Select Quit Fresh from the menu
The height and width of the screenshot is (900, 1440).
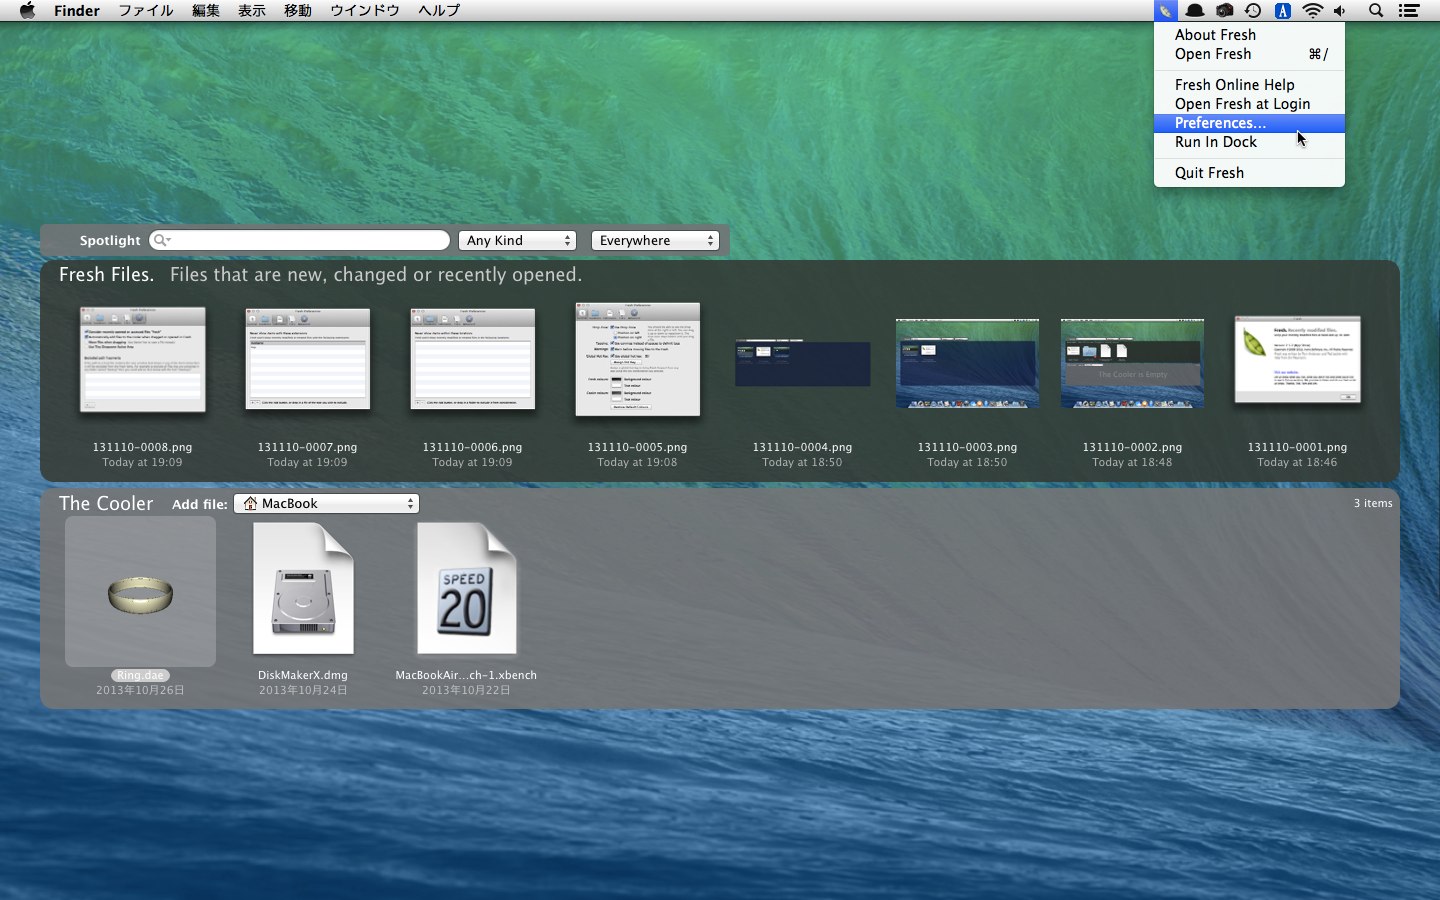point(1209,173)
